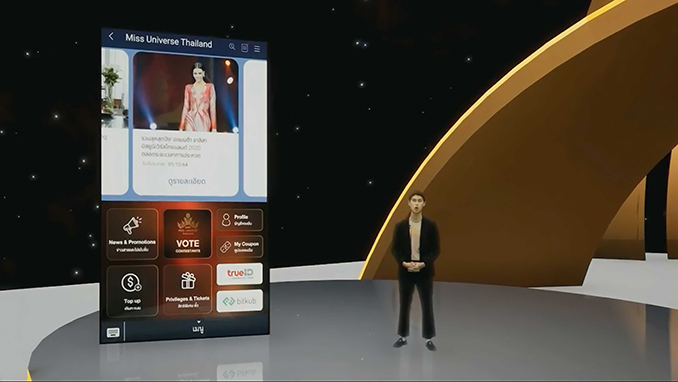Open the notes icon in header
This screenshot has width=678, height=382.
[244, 48]
